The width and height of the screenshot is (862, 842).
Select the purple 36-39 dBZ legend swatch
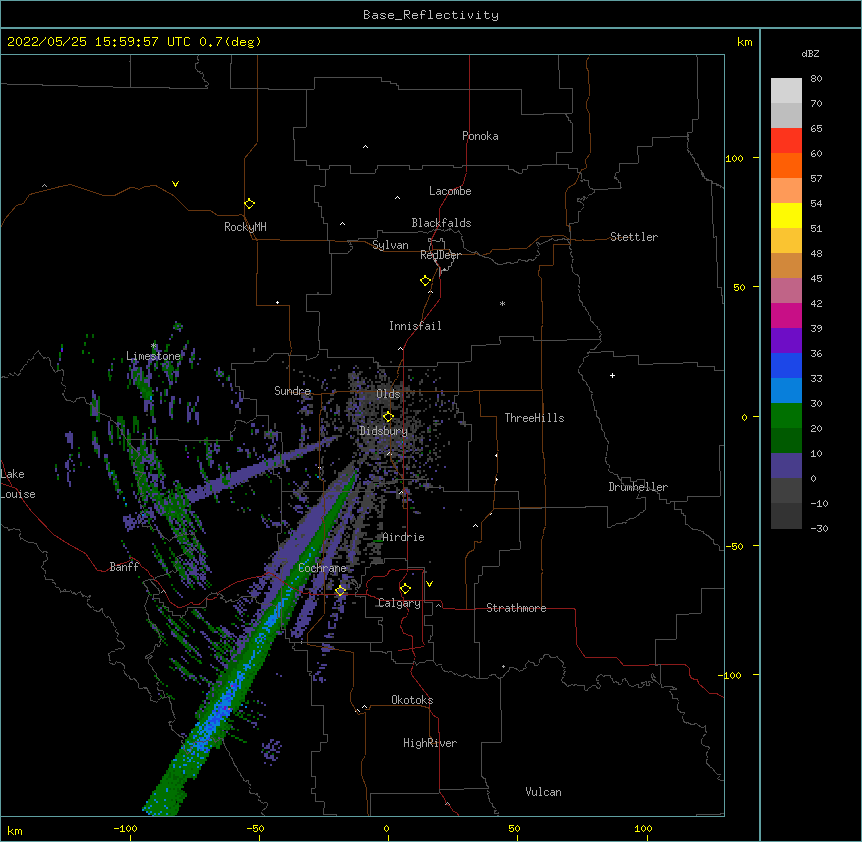coord(786,341)
